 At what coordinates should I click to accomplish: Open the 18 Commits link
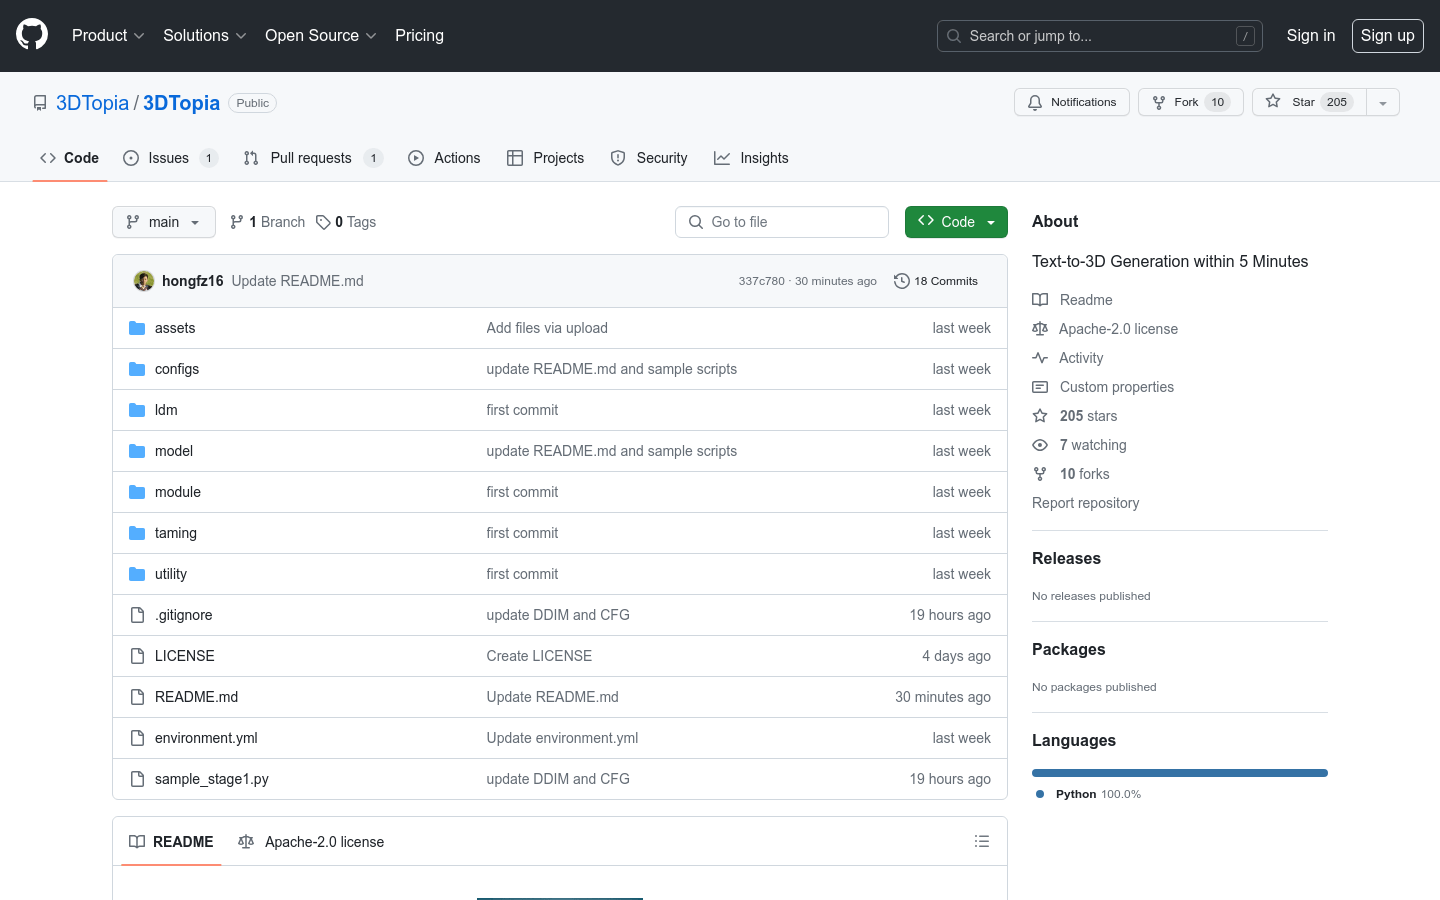936,281
